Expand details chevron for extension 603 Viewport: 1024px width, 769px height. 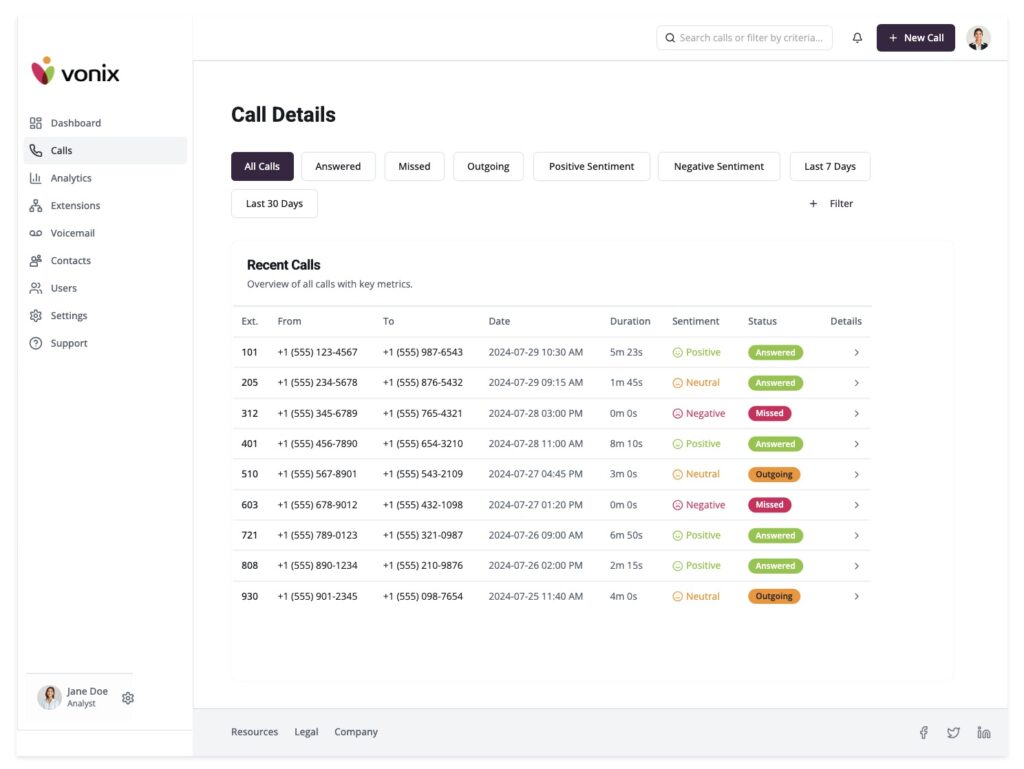click(856, 505)
